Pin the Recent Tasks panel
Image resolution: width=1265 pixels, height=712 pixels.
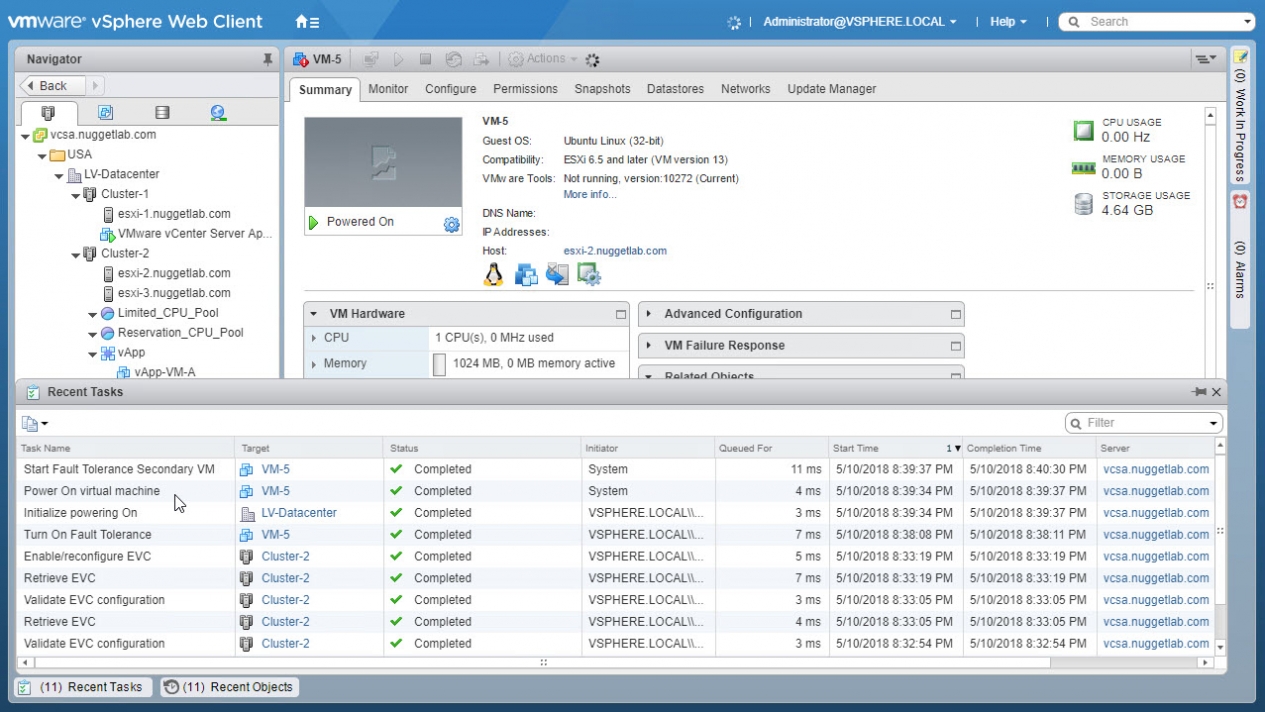[x=1198, y=392]
